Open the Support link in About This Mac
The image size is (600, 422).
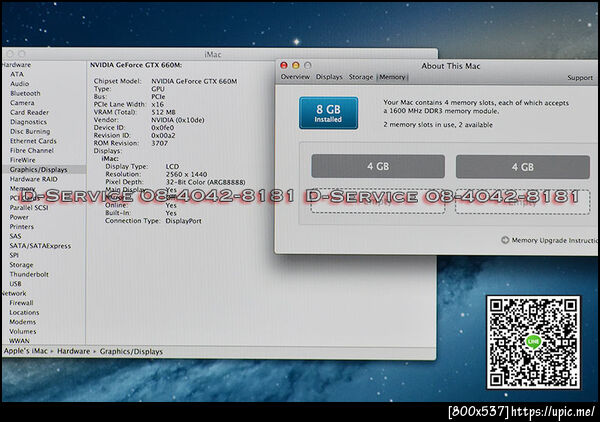click(x=580, y=78)
